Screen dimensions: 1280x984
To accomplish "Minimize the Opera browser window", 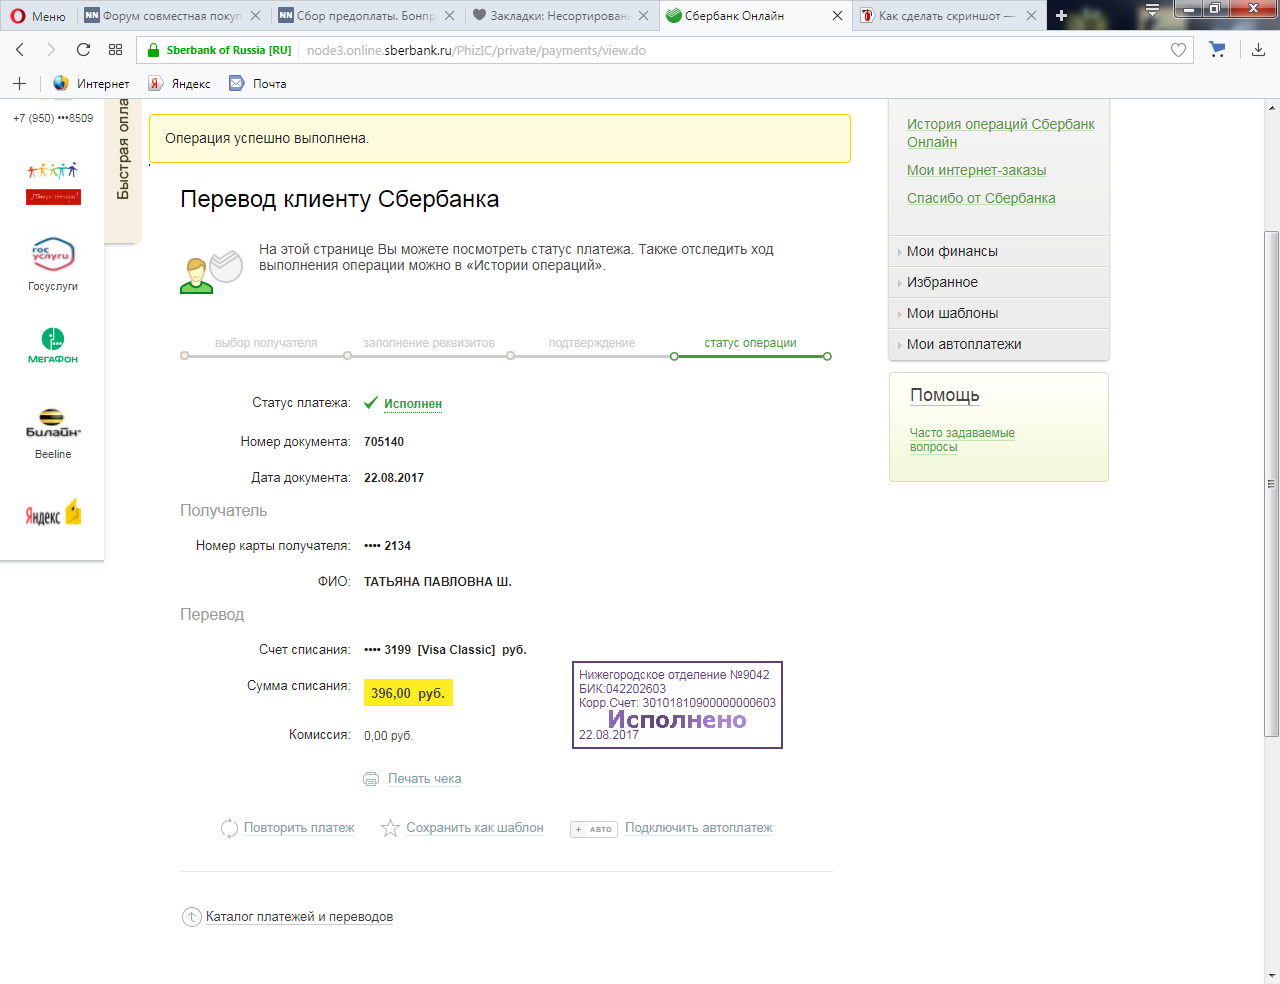I will [1187, 9].
